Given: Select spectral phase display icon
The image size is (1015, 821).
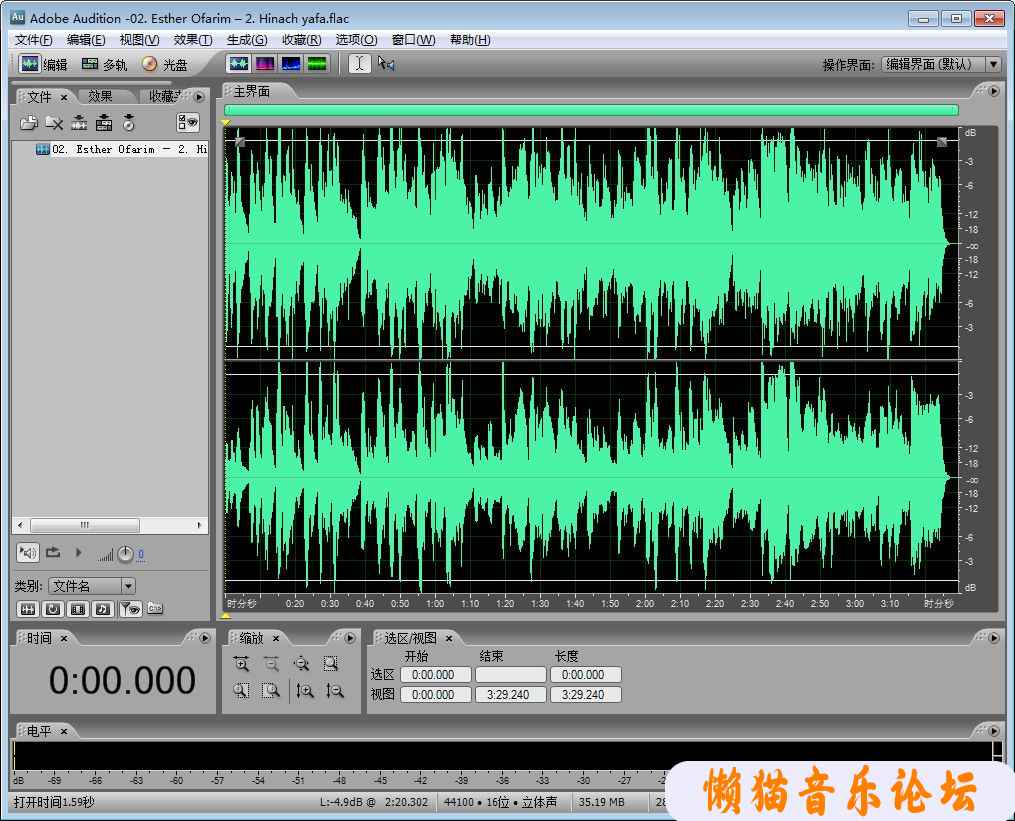Looking at the screenshot, I should pos(317,63).
